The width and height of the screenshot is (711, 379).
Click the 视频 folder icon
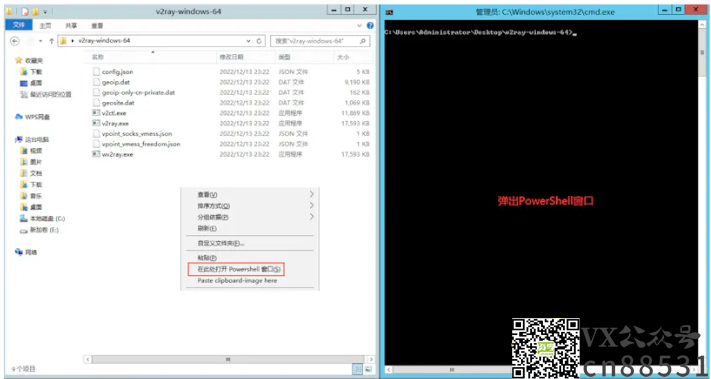coord(24,151)
